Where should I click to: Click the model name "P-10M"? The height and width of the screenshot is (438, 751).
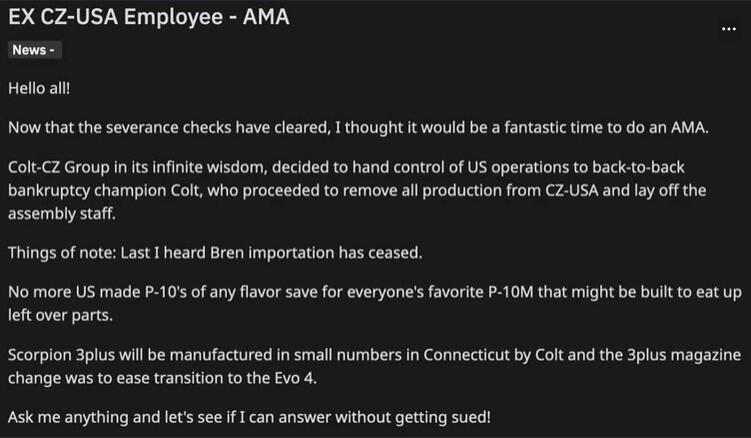(x=511, y=292)
